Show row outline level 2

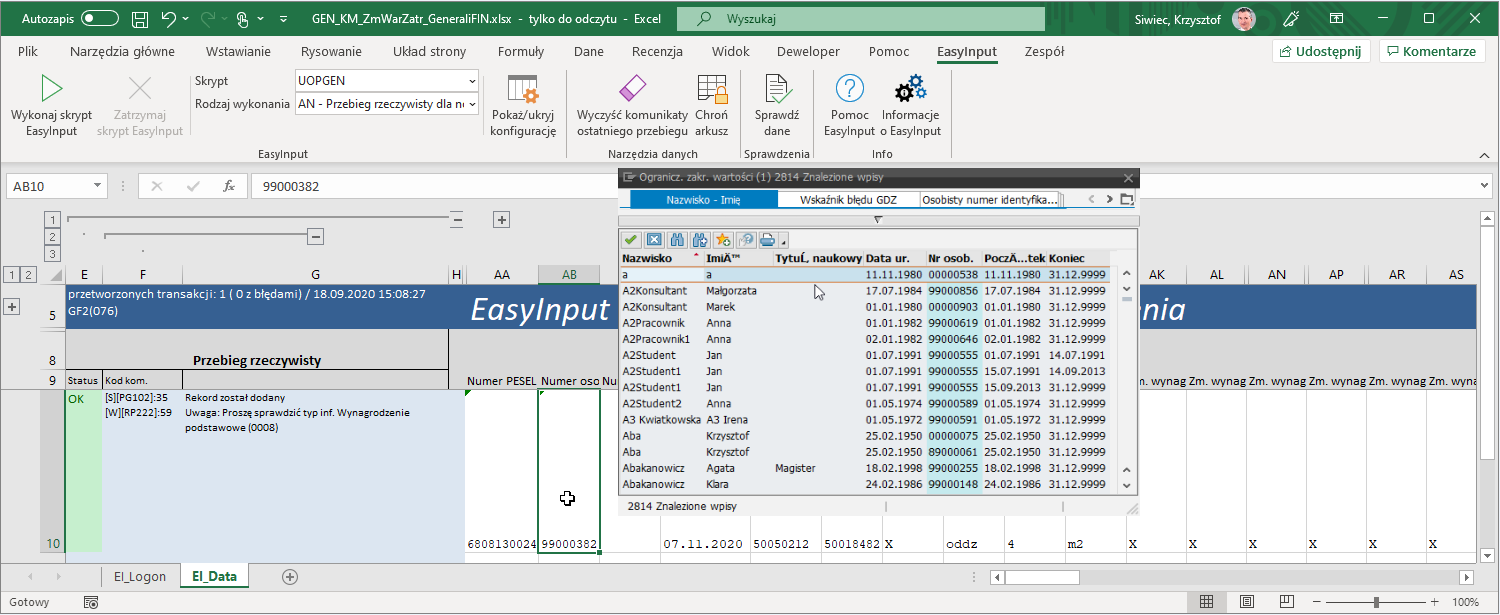[28, 274]
